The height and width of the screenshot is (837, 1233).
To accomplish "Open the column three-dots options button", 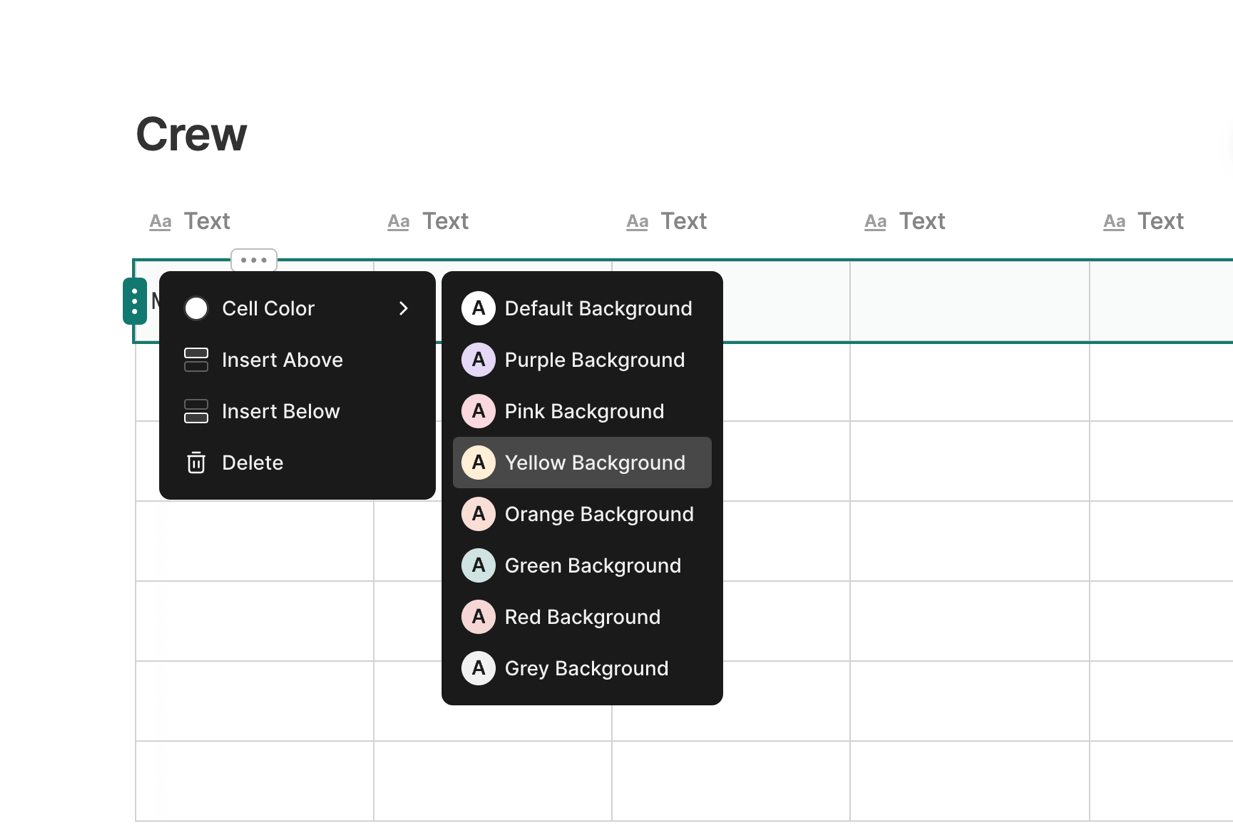I will pos(254,260).
